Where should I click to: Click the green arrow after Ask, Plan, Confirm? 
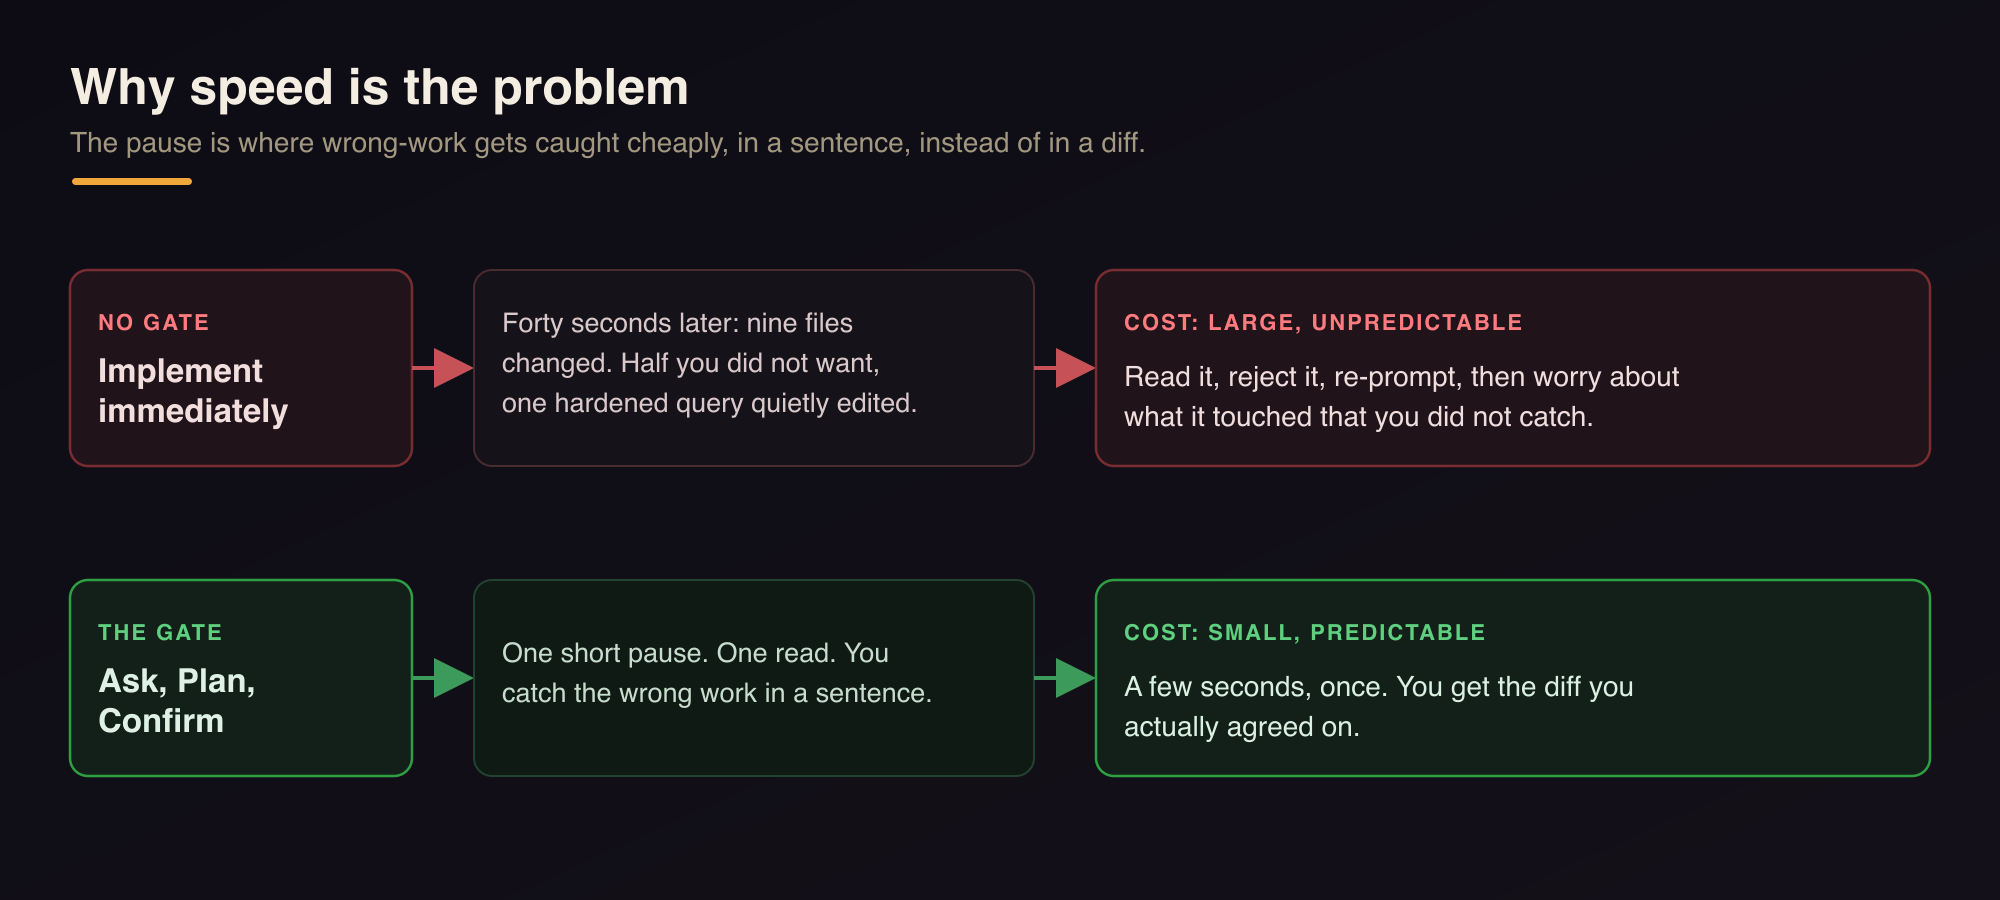coord(443,678)
